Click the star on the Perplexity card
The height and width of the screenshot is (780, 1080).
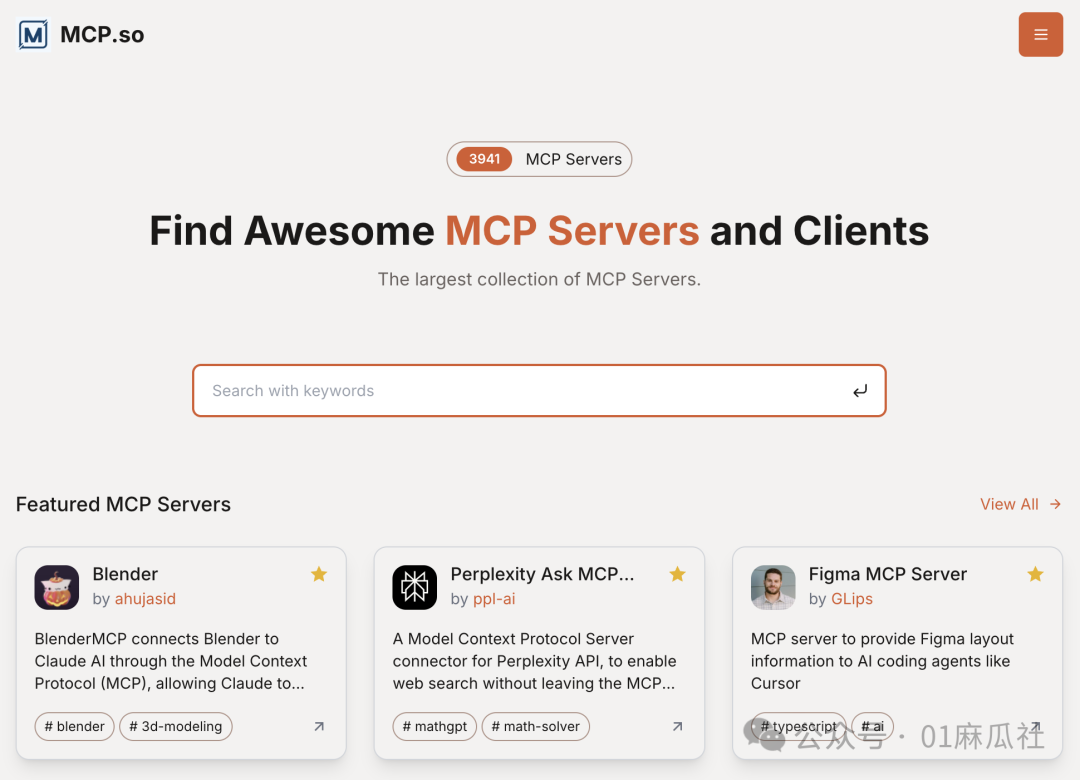coord(677,574)
